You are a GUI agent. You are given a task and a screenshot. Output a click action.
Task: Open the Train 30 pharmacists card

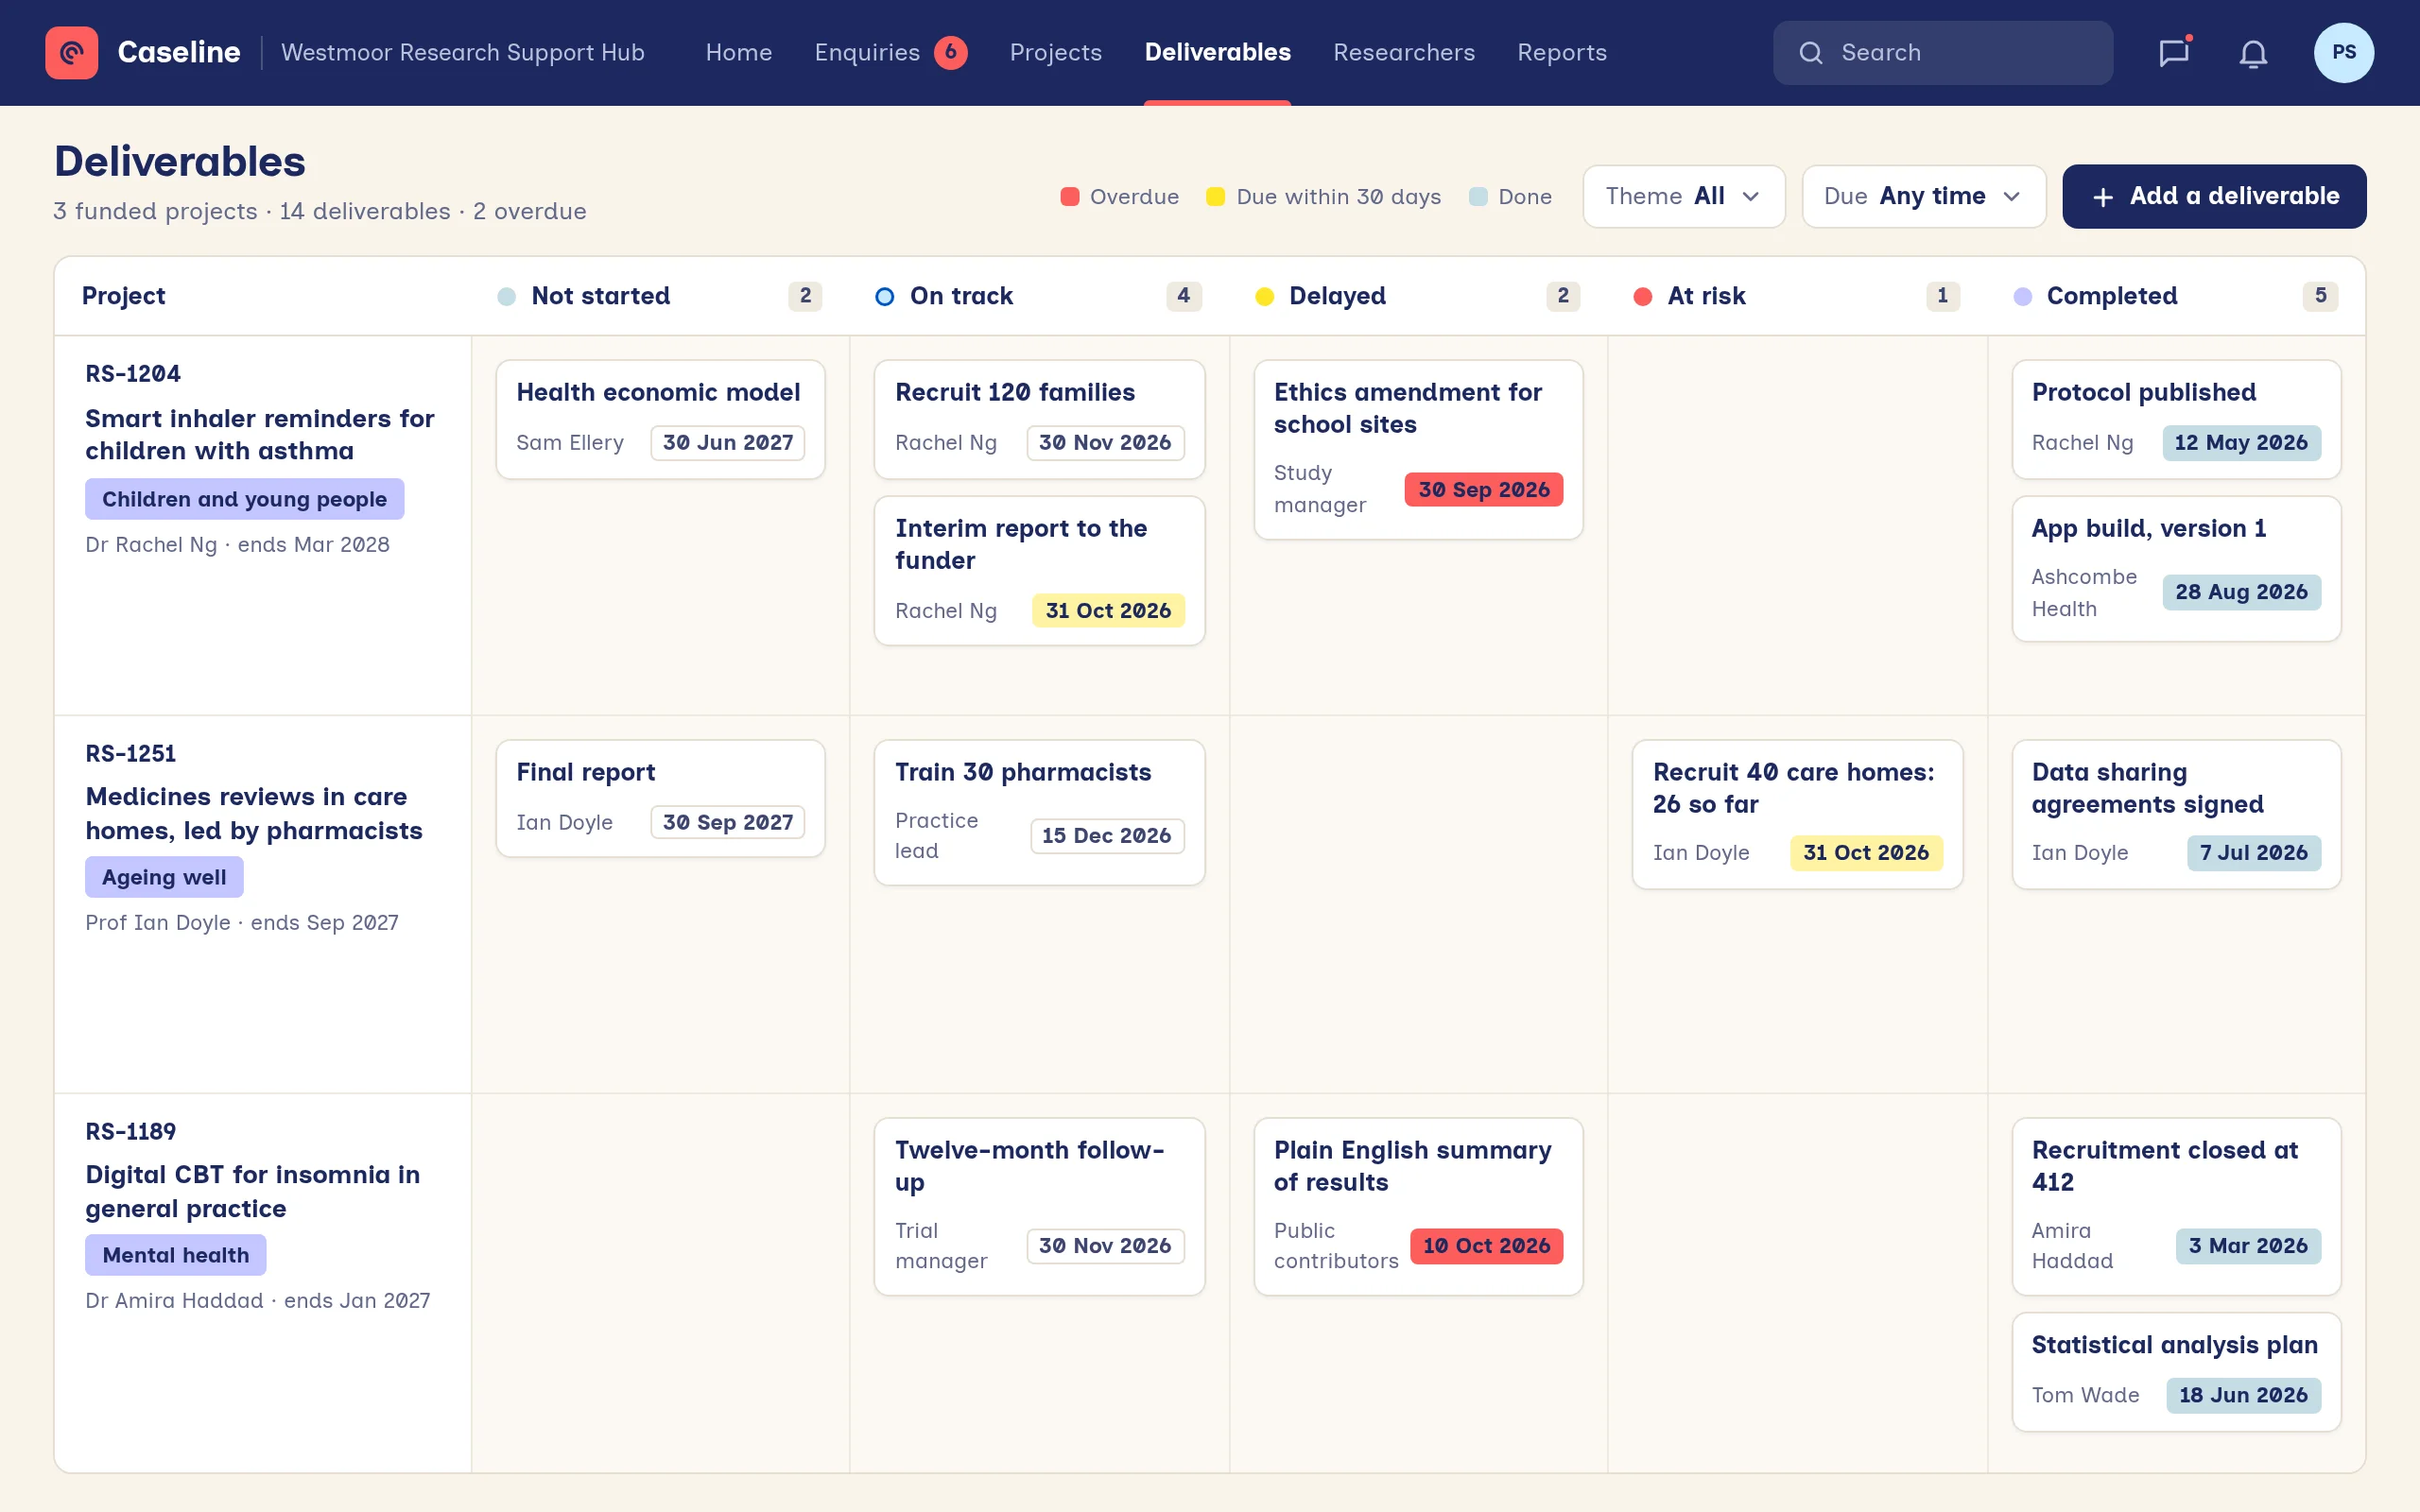point(1039,812)
